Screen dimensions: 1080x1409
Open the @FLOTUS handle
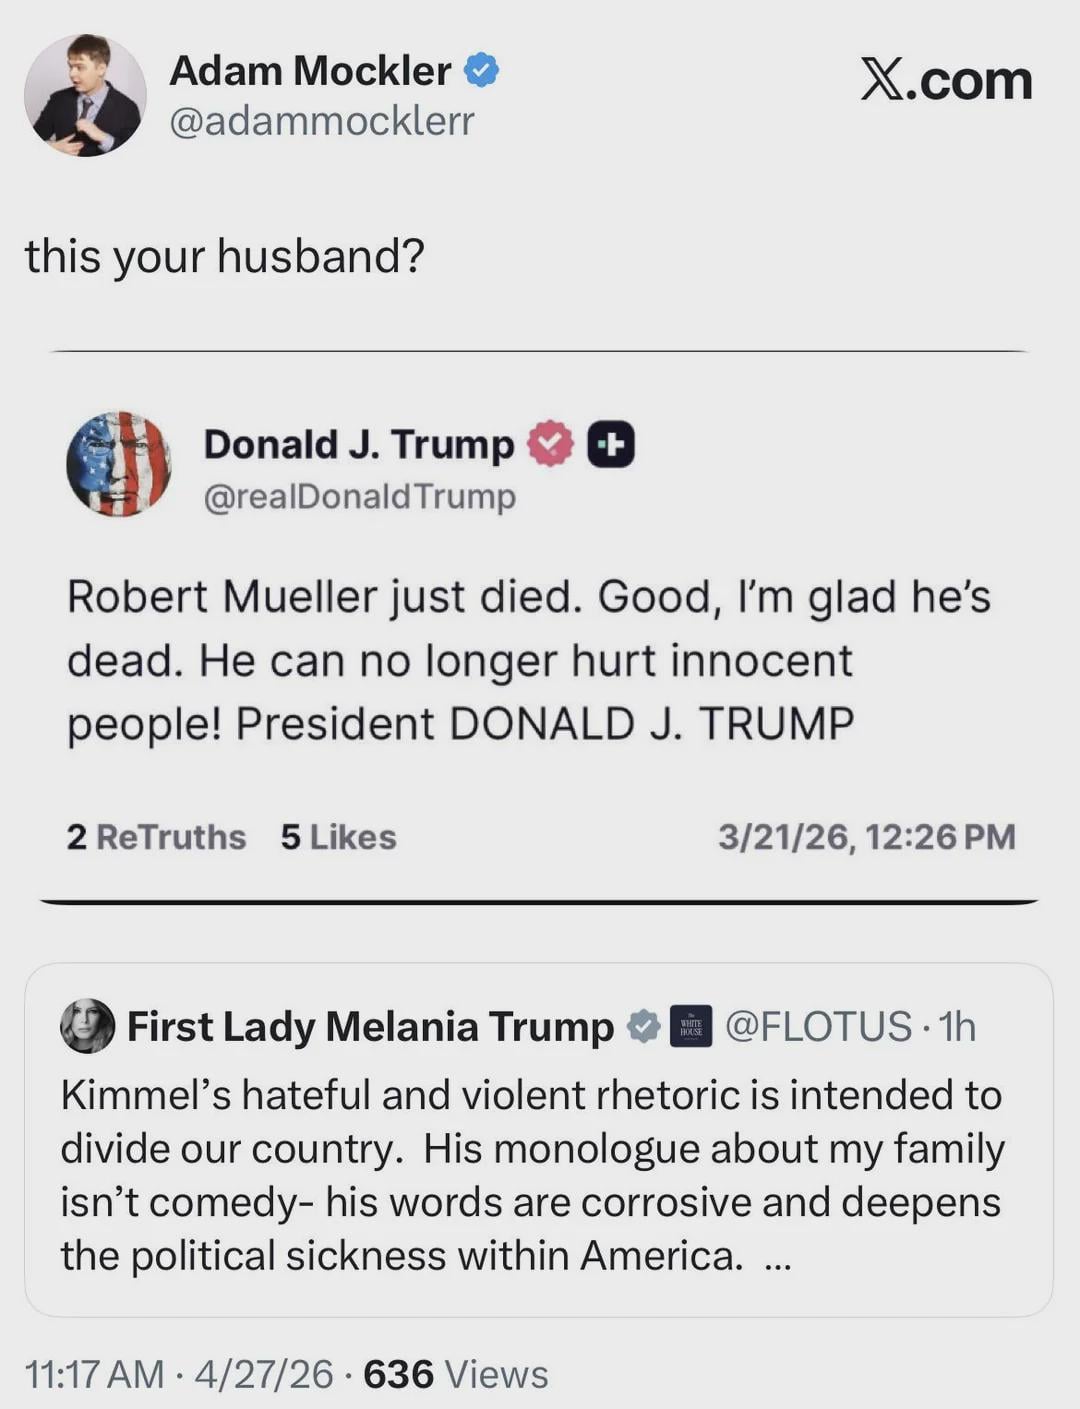click(818, 1026)
